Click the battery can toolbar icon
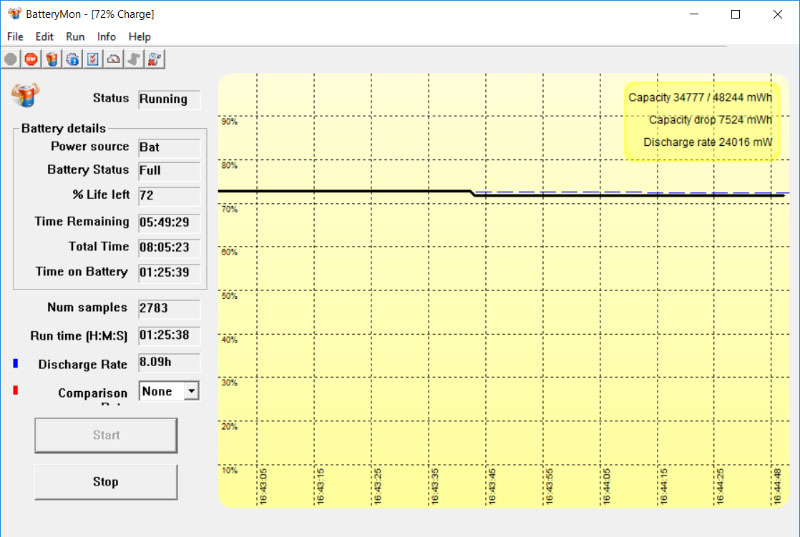This screenshot has width=800, height=537. (x=52, y=59)
